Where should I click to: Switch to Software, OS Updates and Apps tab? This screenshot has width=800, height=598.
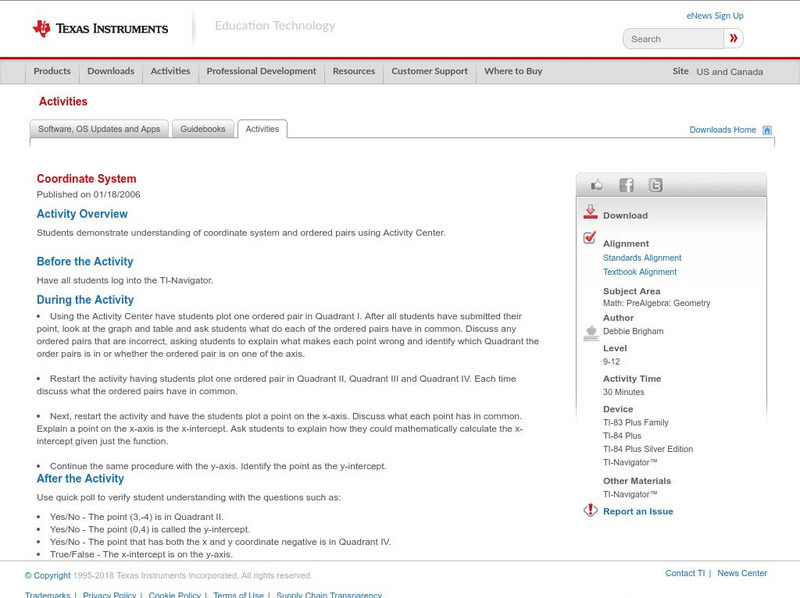pos(99,129)
